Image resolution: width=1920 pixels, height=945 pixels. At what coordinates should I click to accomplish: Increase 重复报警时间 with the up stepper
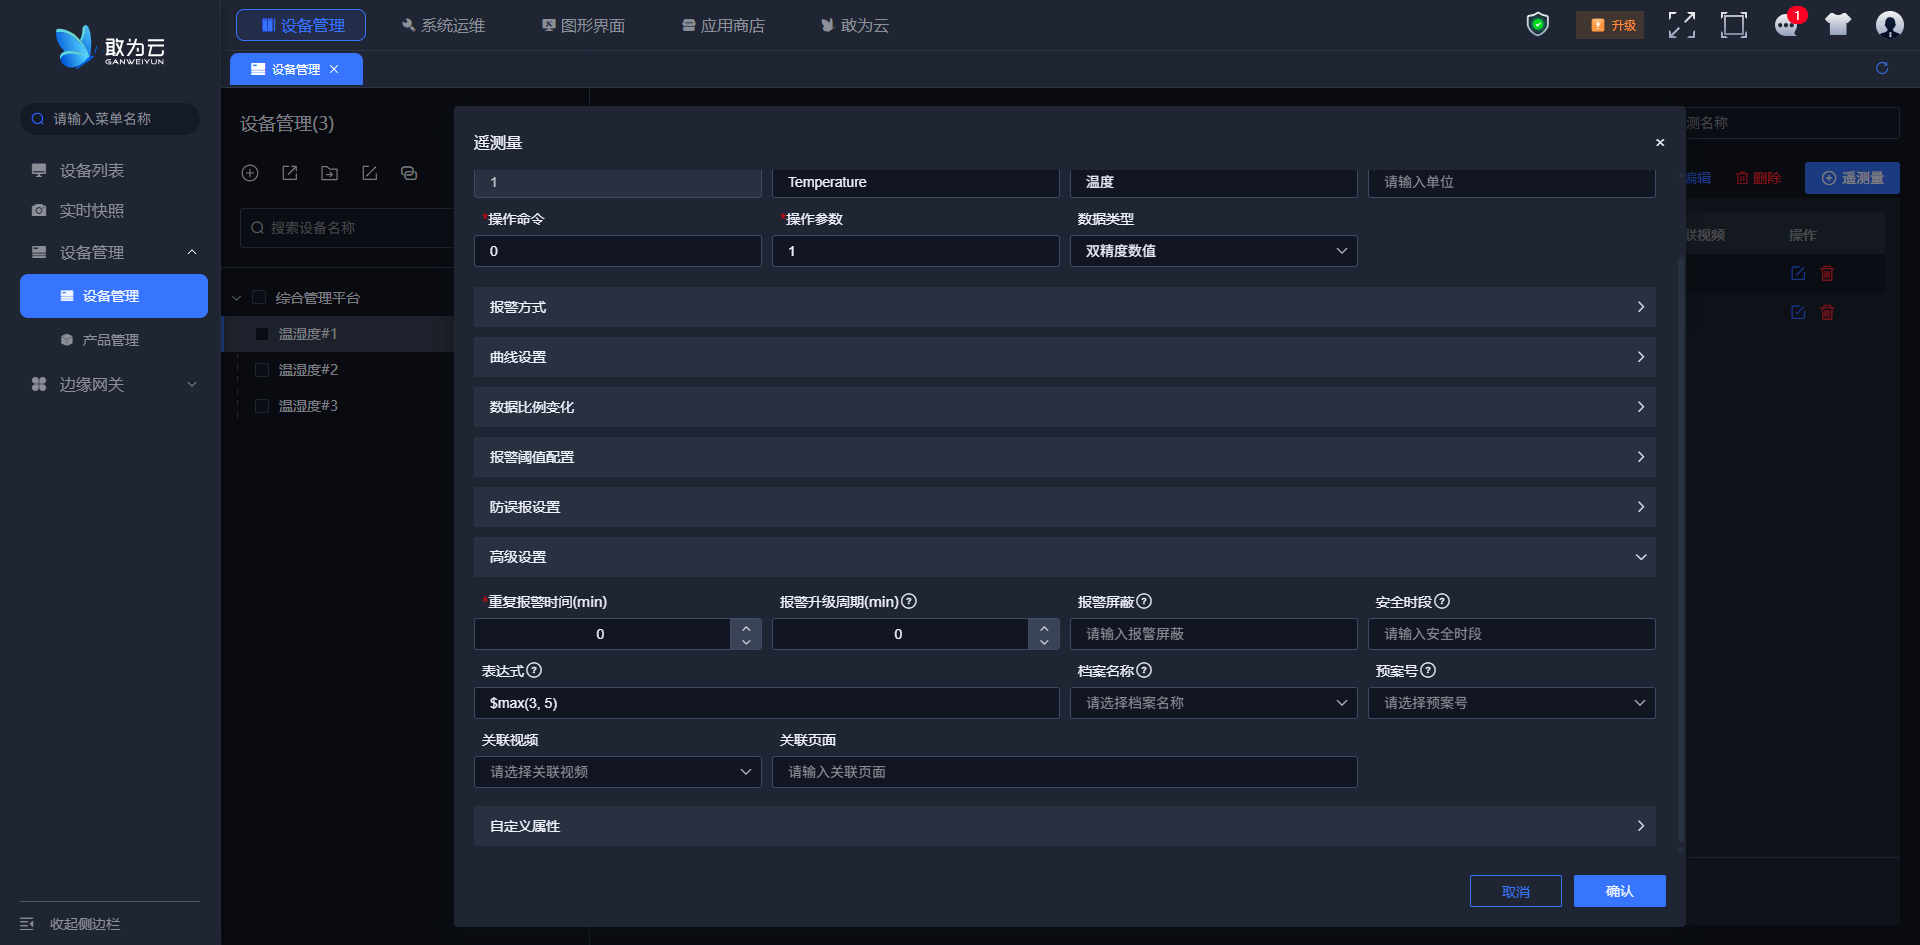746,627
